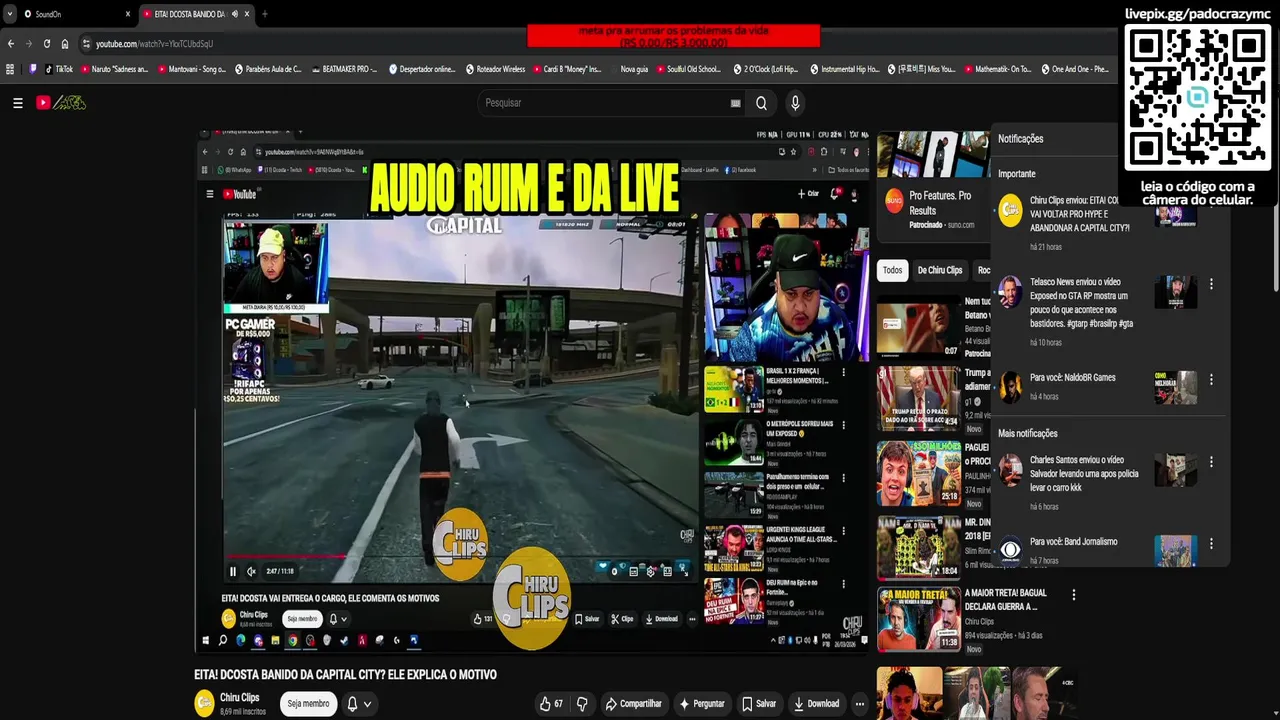Screen dimensions: 1280x720
Task: Save video with the Salvar button
Action: 759,704
